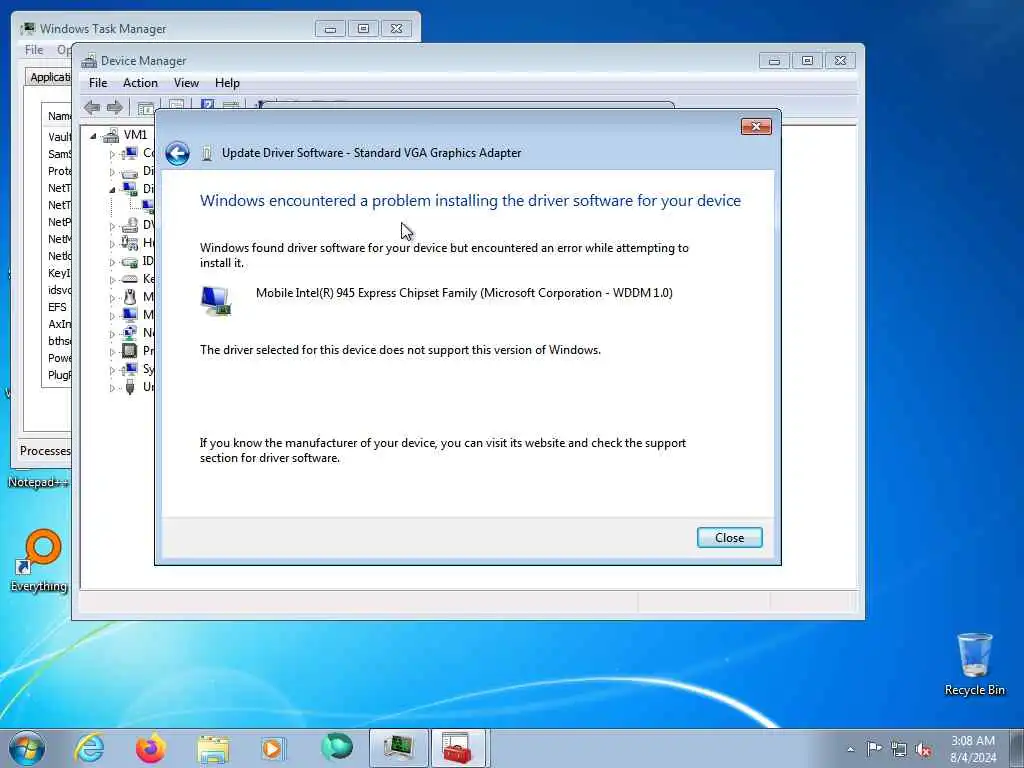
Task: Close Update Driver Software dialog with red X
Action: tap(756, 126)
